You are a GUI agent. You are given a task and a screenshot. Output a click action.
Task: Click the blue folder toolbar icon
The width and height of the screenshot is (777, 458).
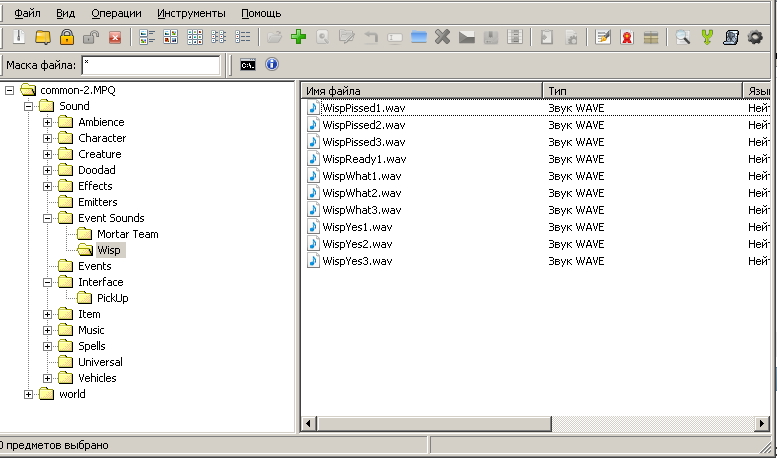[419, 37]
